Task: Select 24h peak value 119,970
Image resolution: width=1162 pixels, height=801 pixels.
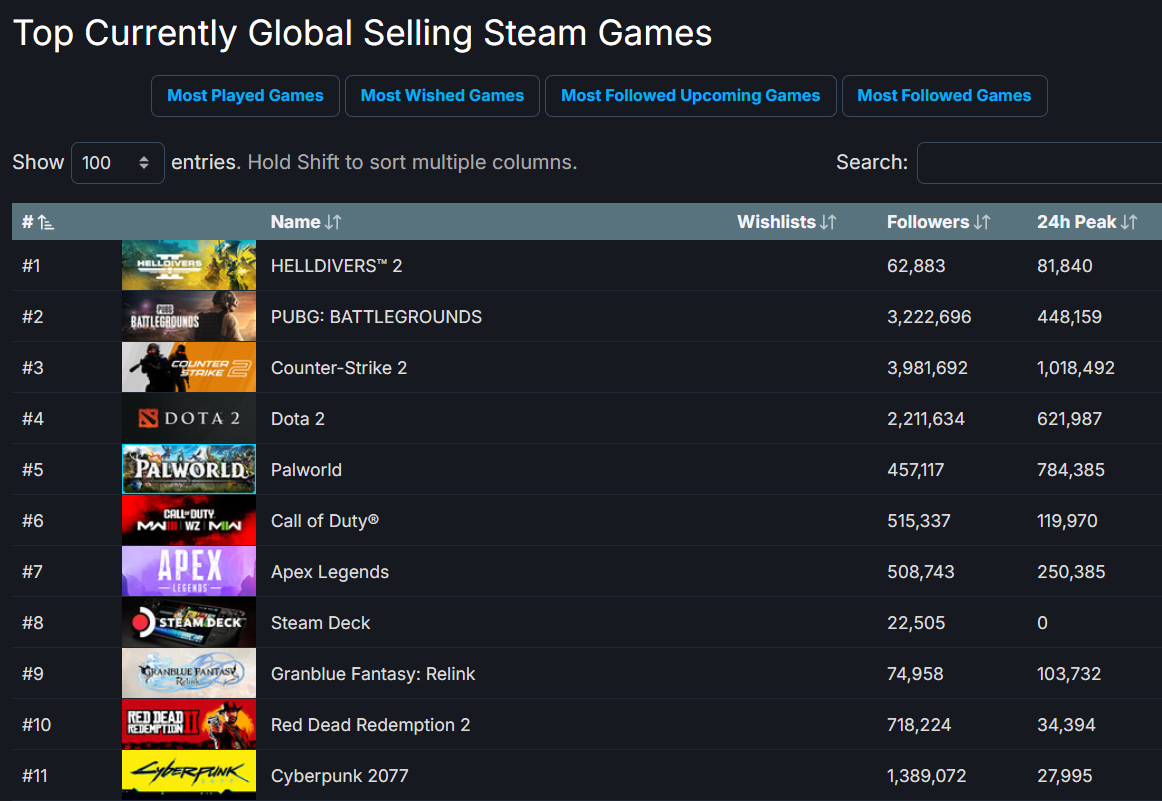Action: 1067,522
